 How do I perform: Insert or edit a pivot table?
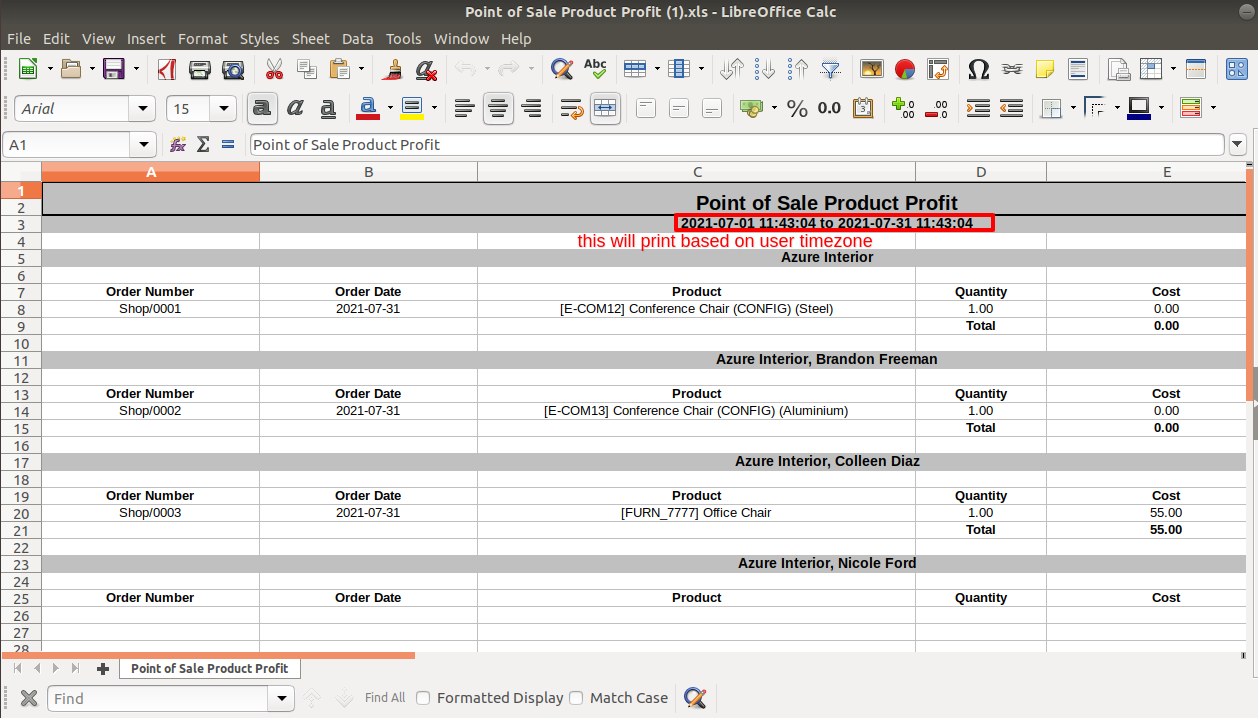pyautogui.click(x=937, y=69)
